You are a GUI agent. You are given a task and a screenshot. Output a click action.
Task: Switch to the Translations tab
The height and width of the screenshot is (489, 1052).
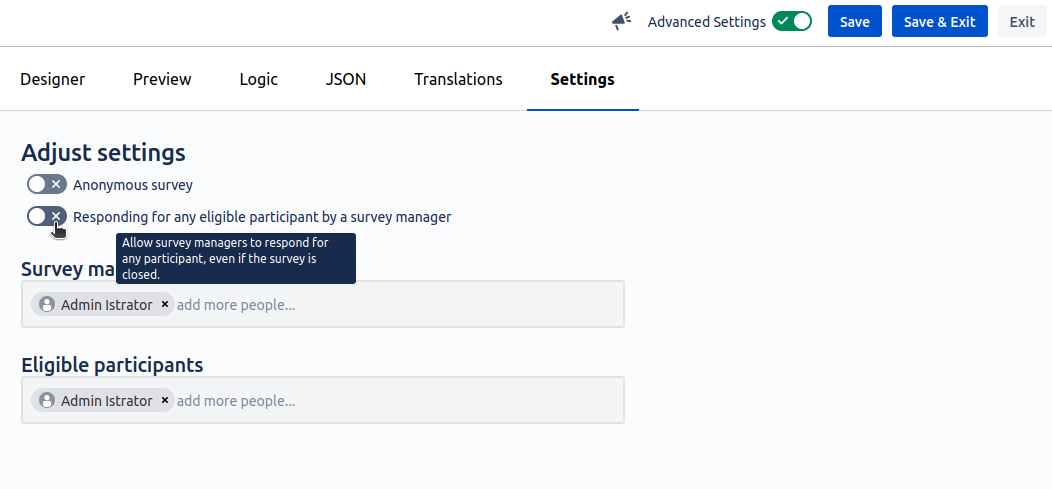[x=458, y=79]
